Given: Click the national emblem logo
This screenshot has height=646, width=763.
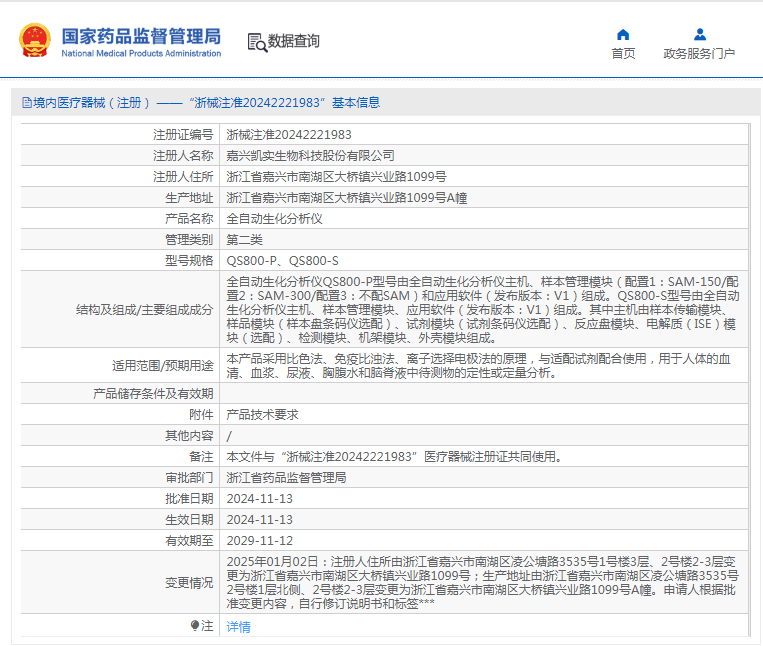Looking at the screenshot, I should click(35, 40).
